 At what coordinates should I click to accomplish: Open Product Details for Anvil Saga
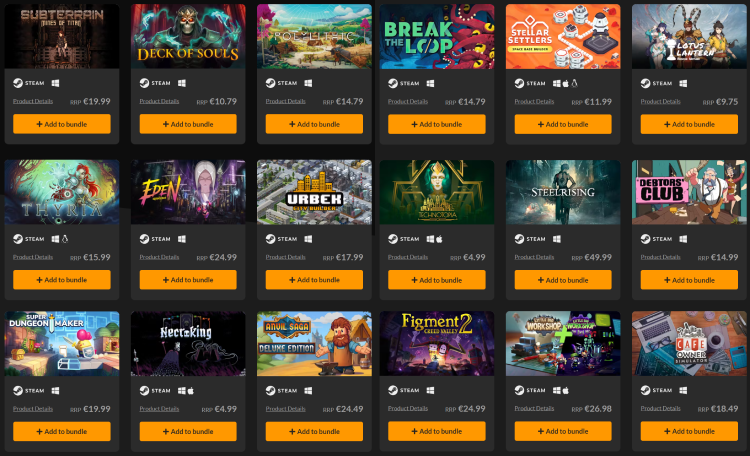click(286, 409)
